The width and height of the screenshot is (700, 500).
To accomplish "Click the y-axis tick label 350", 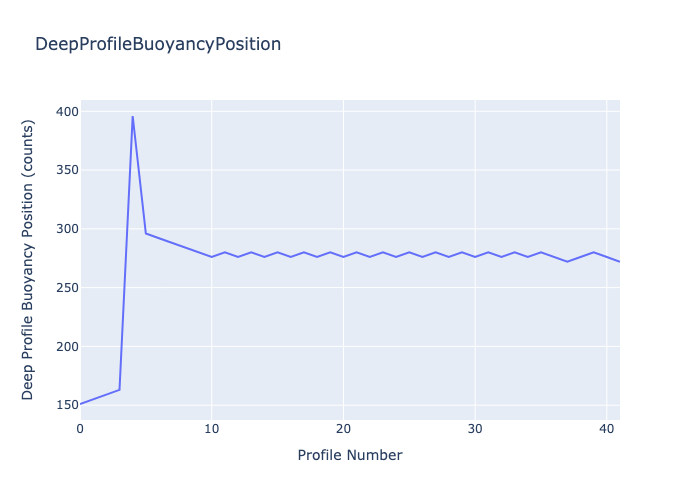I will click(66, 170).
